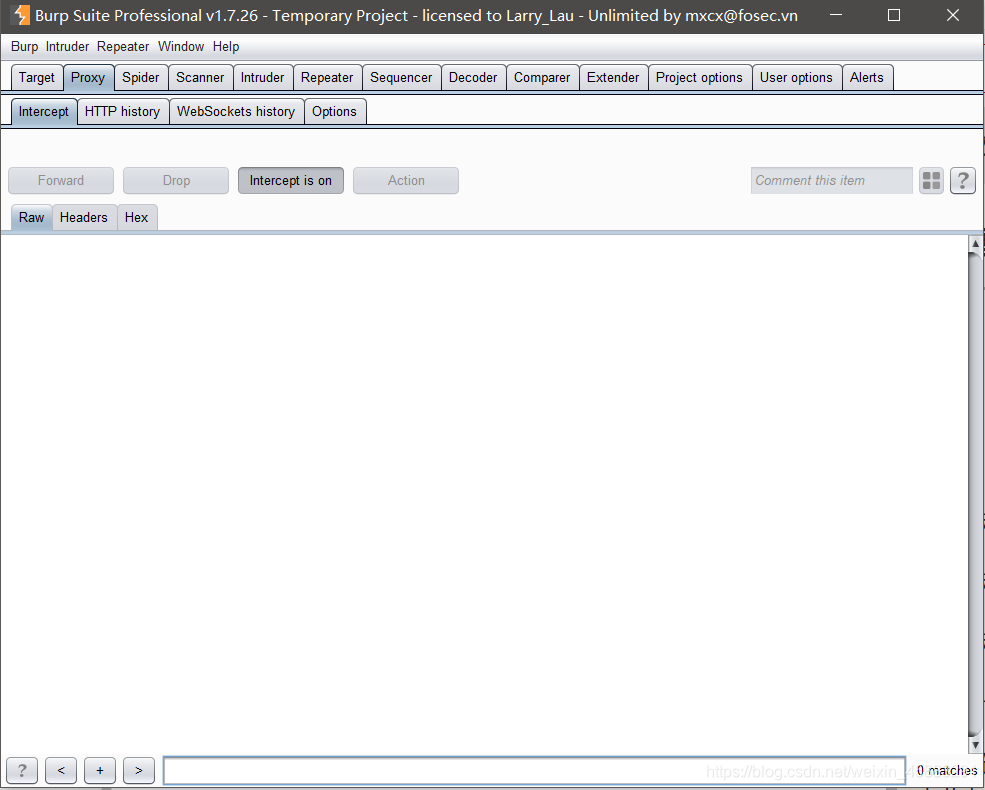985x790 pixels.
Task: Click the search text field at bottom
Action: coord(535,771)
